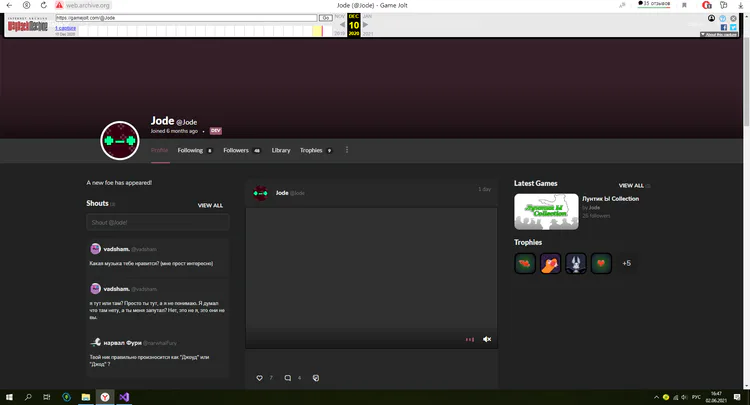
Task: Open the orange hand trophy icon
Action: [550, 263]
